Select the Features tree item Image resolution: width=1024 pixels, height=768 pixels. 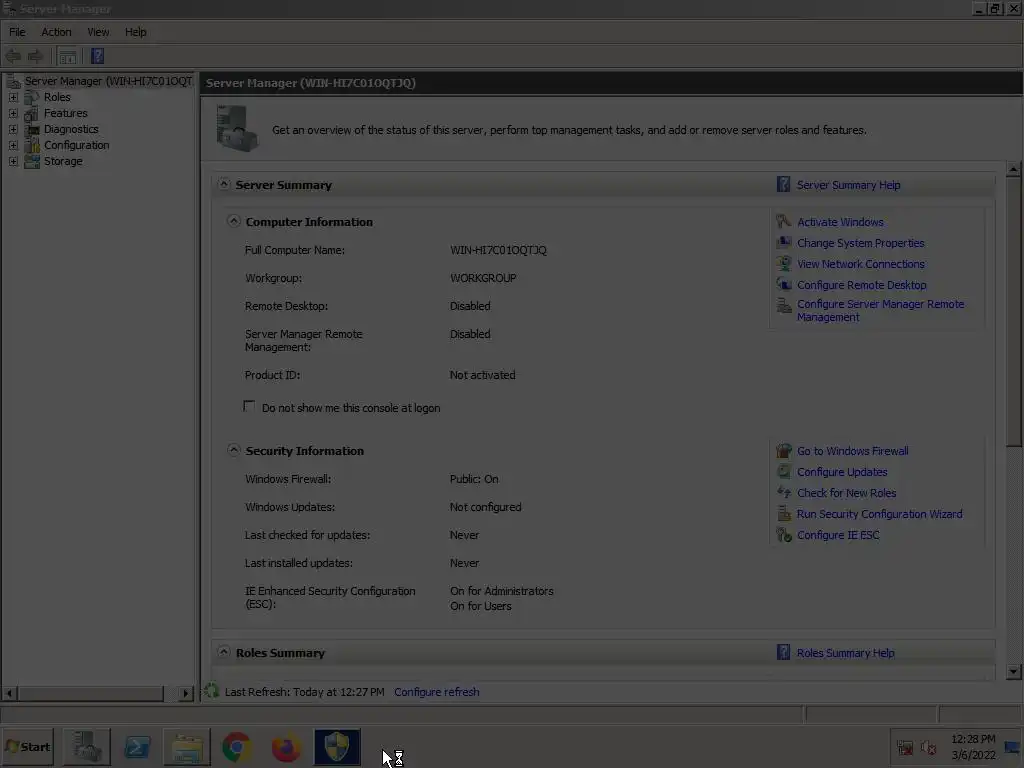point(65,113)
